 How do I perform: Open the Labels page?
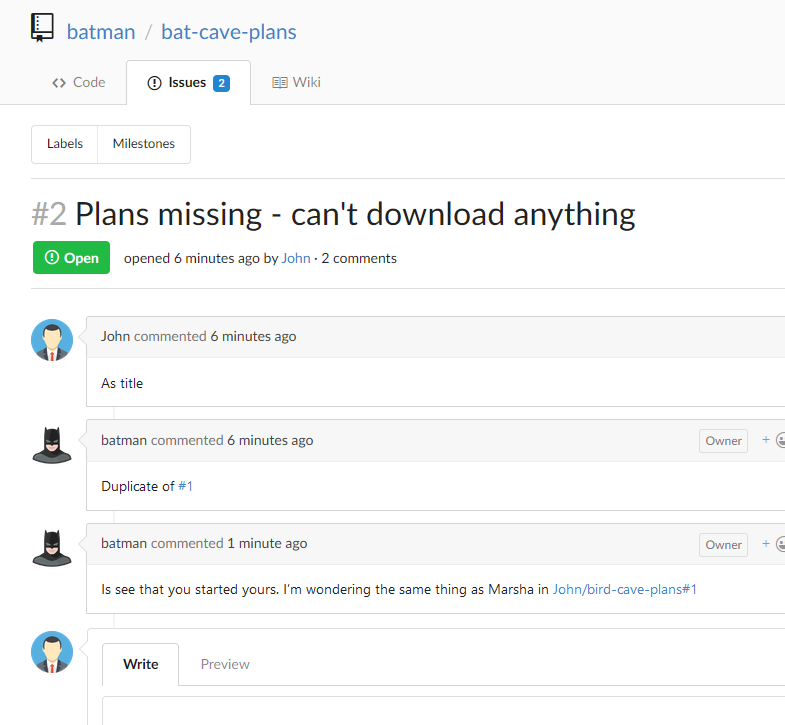tap(65, 144)
